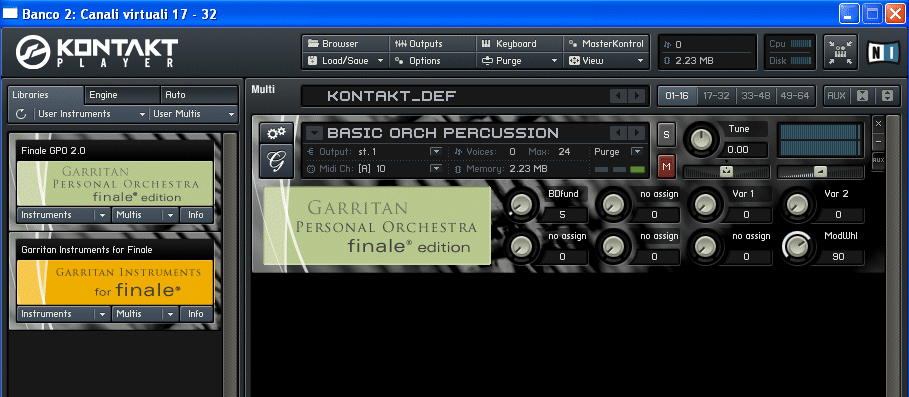The width and height of the screenshot is (909, 397).
Task: Toggle the AUX sends view
Action: [836, 96]
